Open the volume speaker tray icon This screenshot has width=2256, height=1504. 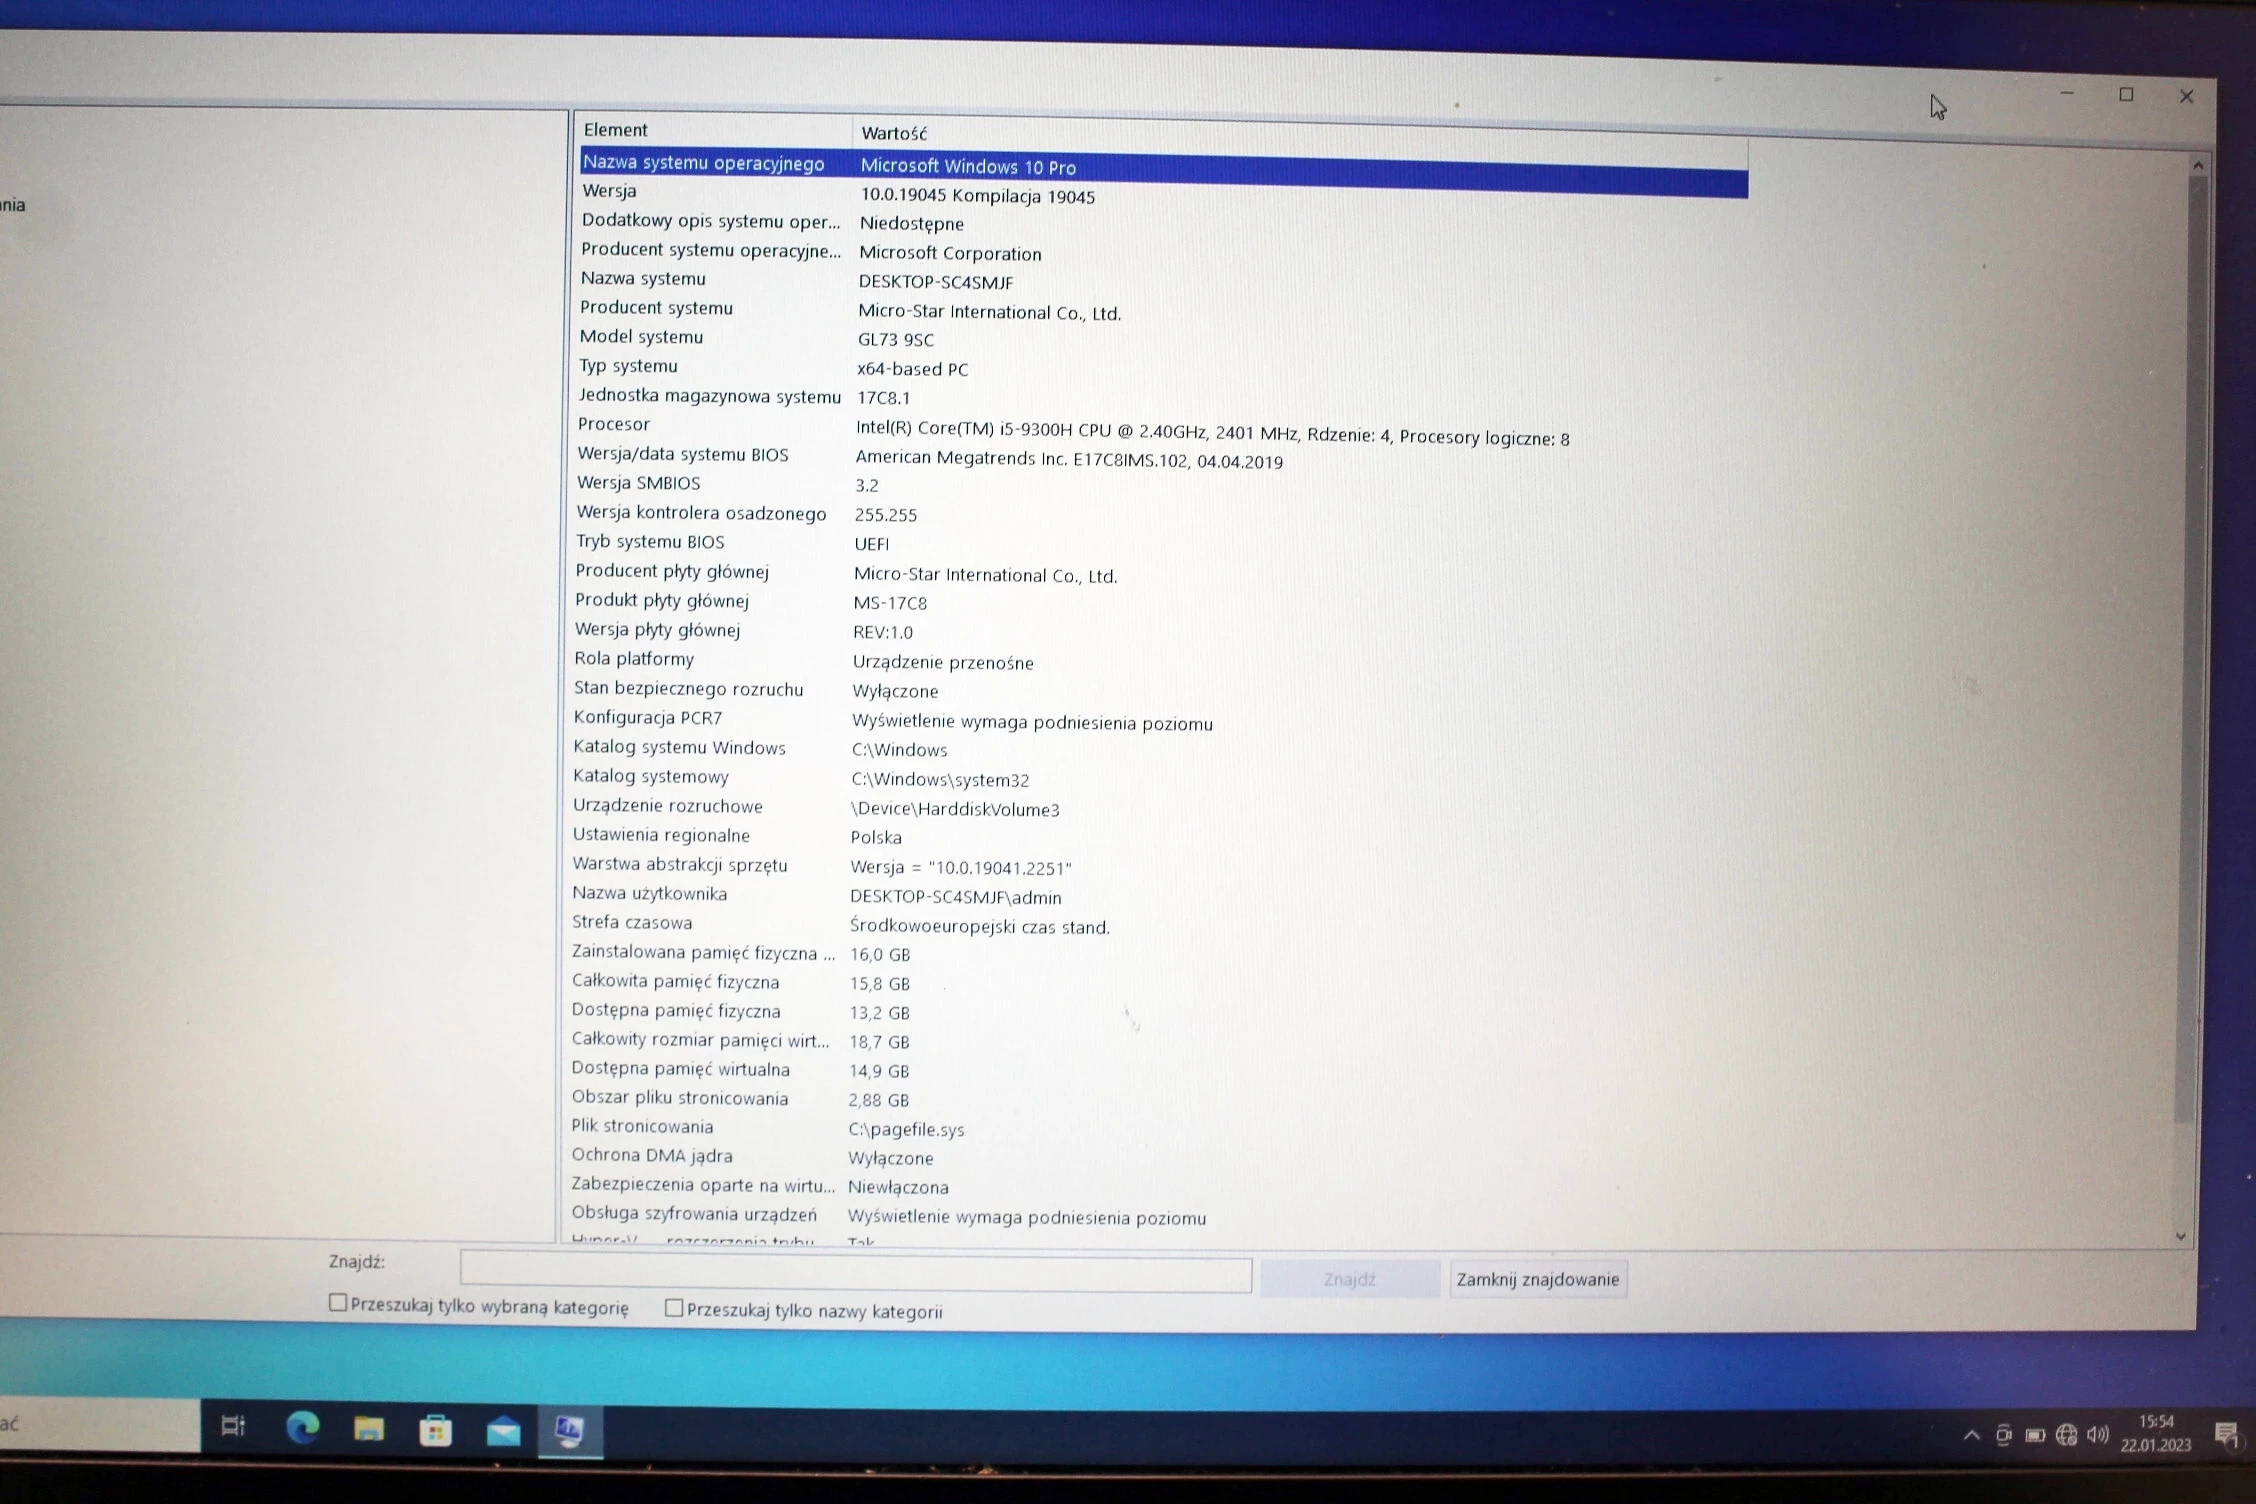[2098, 1435]
